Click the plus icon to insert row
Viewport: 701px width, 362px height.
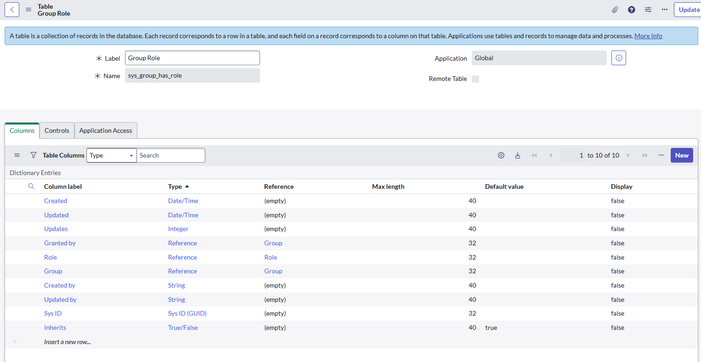click(x=15, y=341)
